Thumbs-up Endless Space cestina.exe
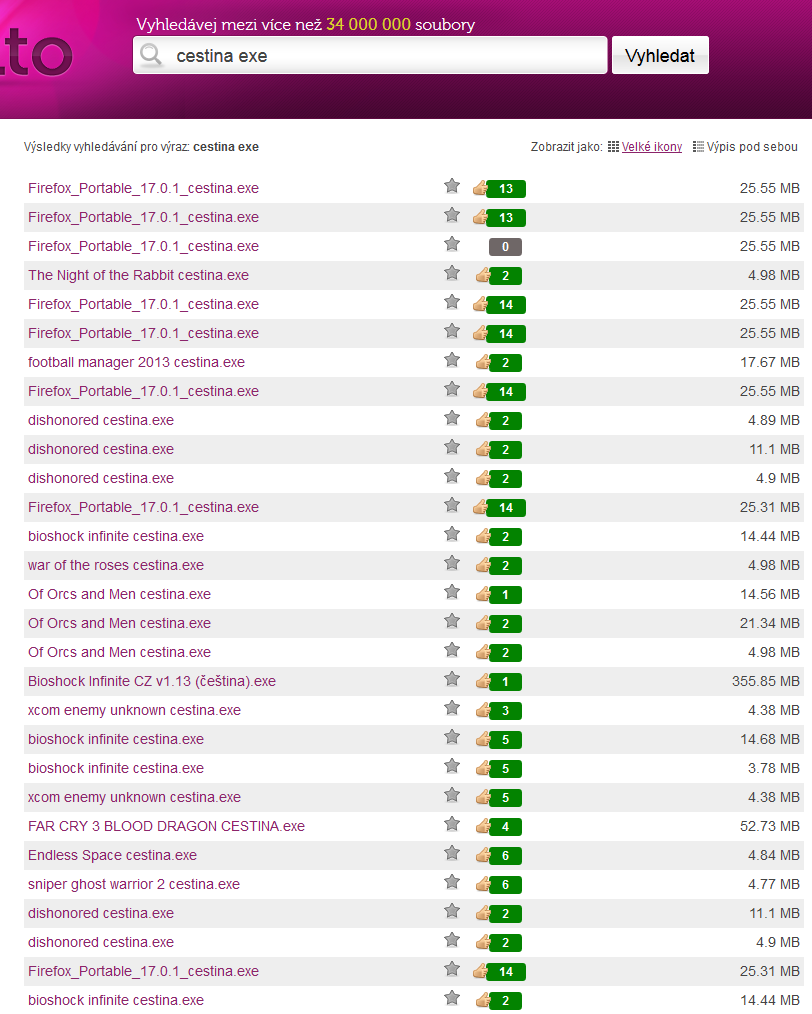812x1014 pixels. (483, 855)
